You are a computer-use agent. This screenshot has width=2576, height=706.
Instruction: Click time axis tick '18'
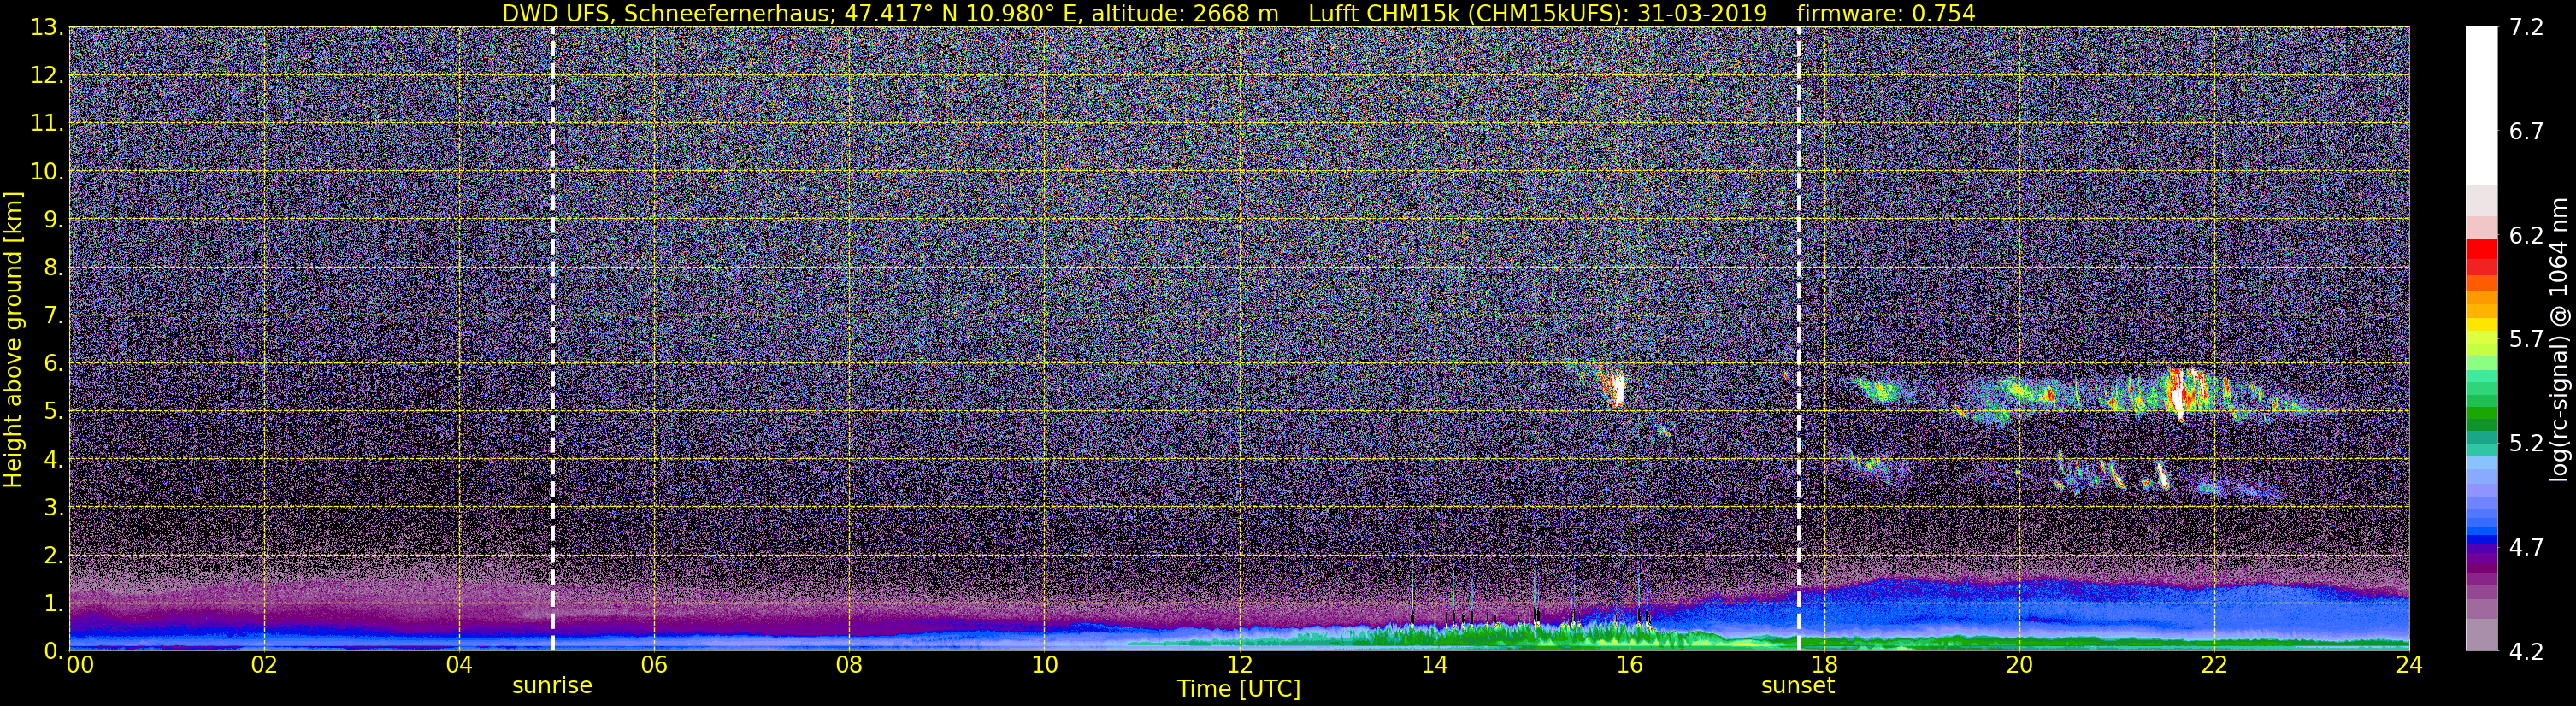(1824, 665)
